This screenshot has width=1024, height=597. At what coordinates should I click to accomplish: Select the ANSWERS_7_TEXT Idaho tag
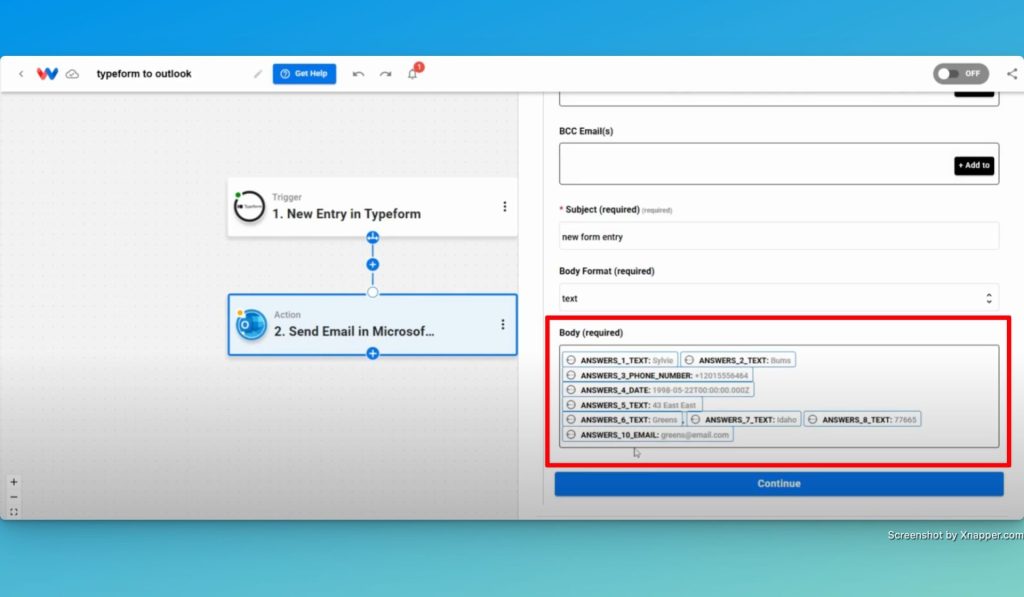tap(744, 419)
